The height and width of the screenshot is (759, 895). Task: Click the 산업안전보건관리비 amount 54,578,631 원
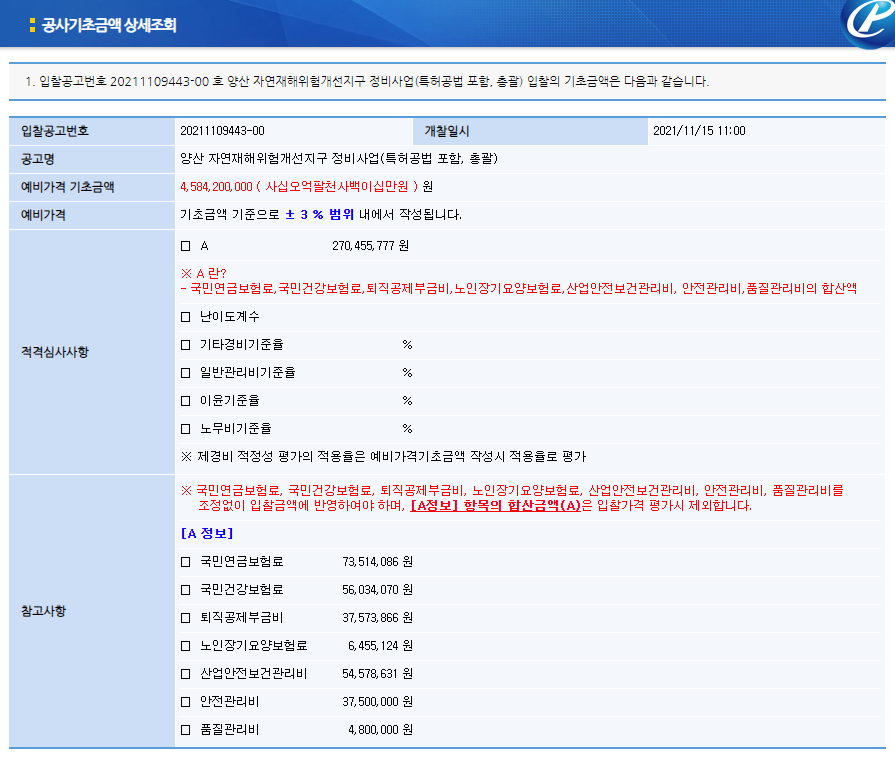[377, 674]
